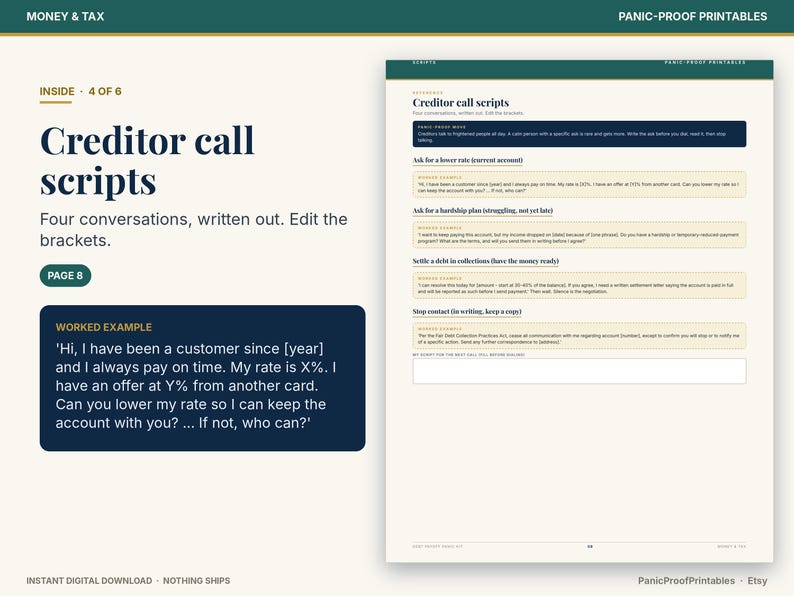Click 'NOTHING SHIPS' footer text

click(x=196, y=581)
